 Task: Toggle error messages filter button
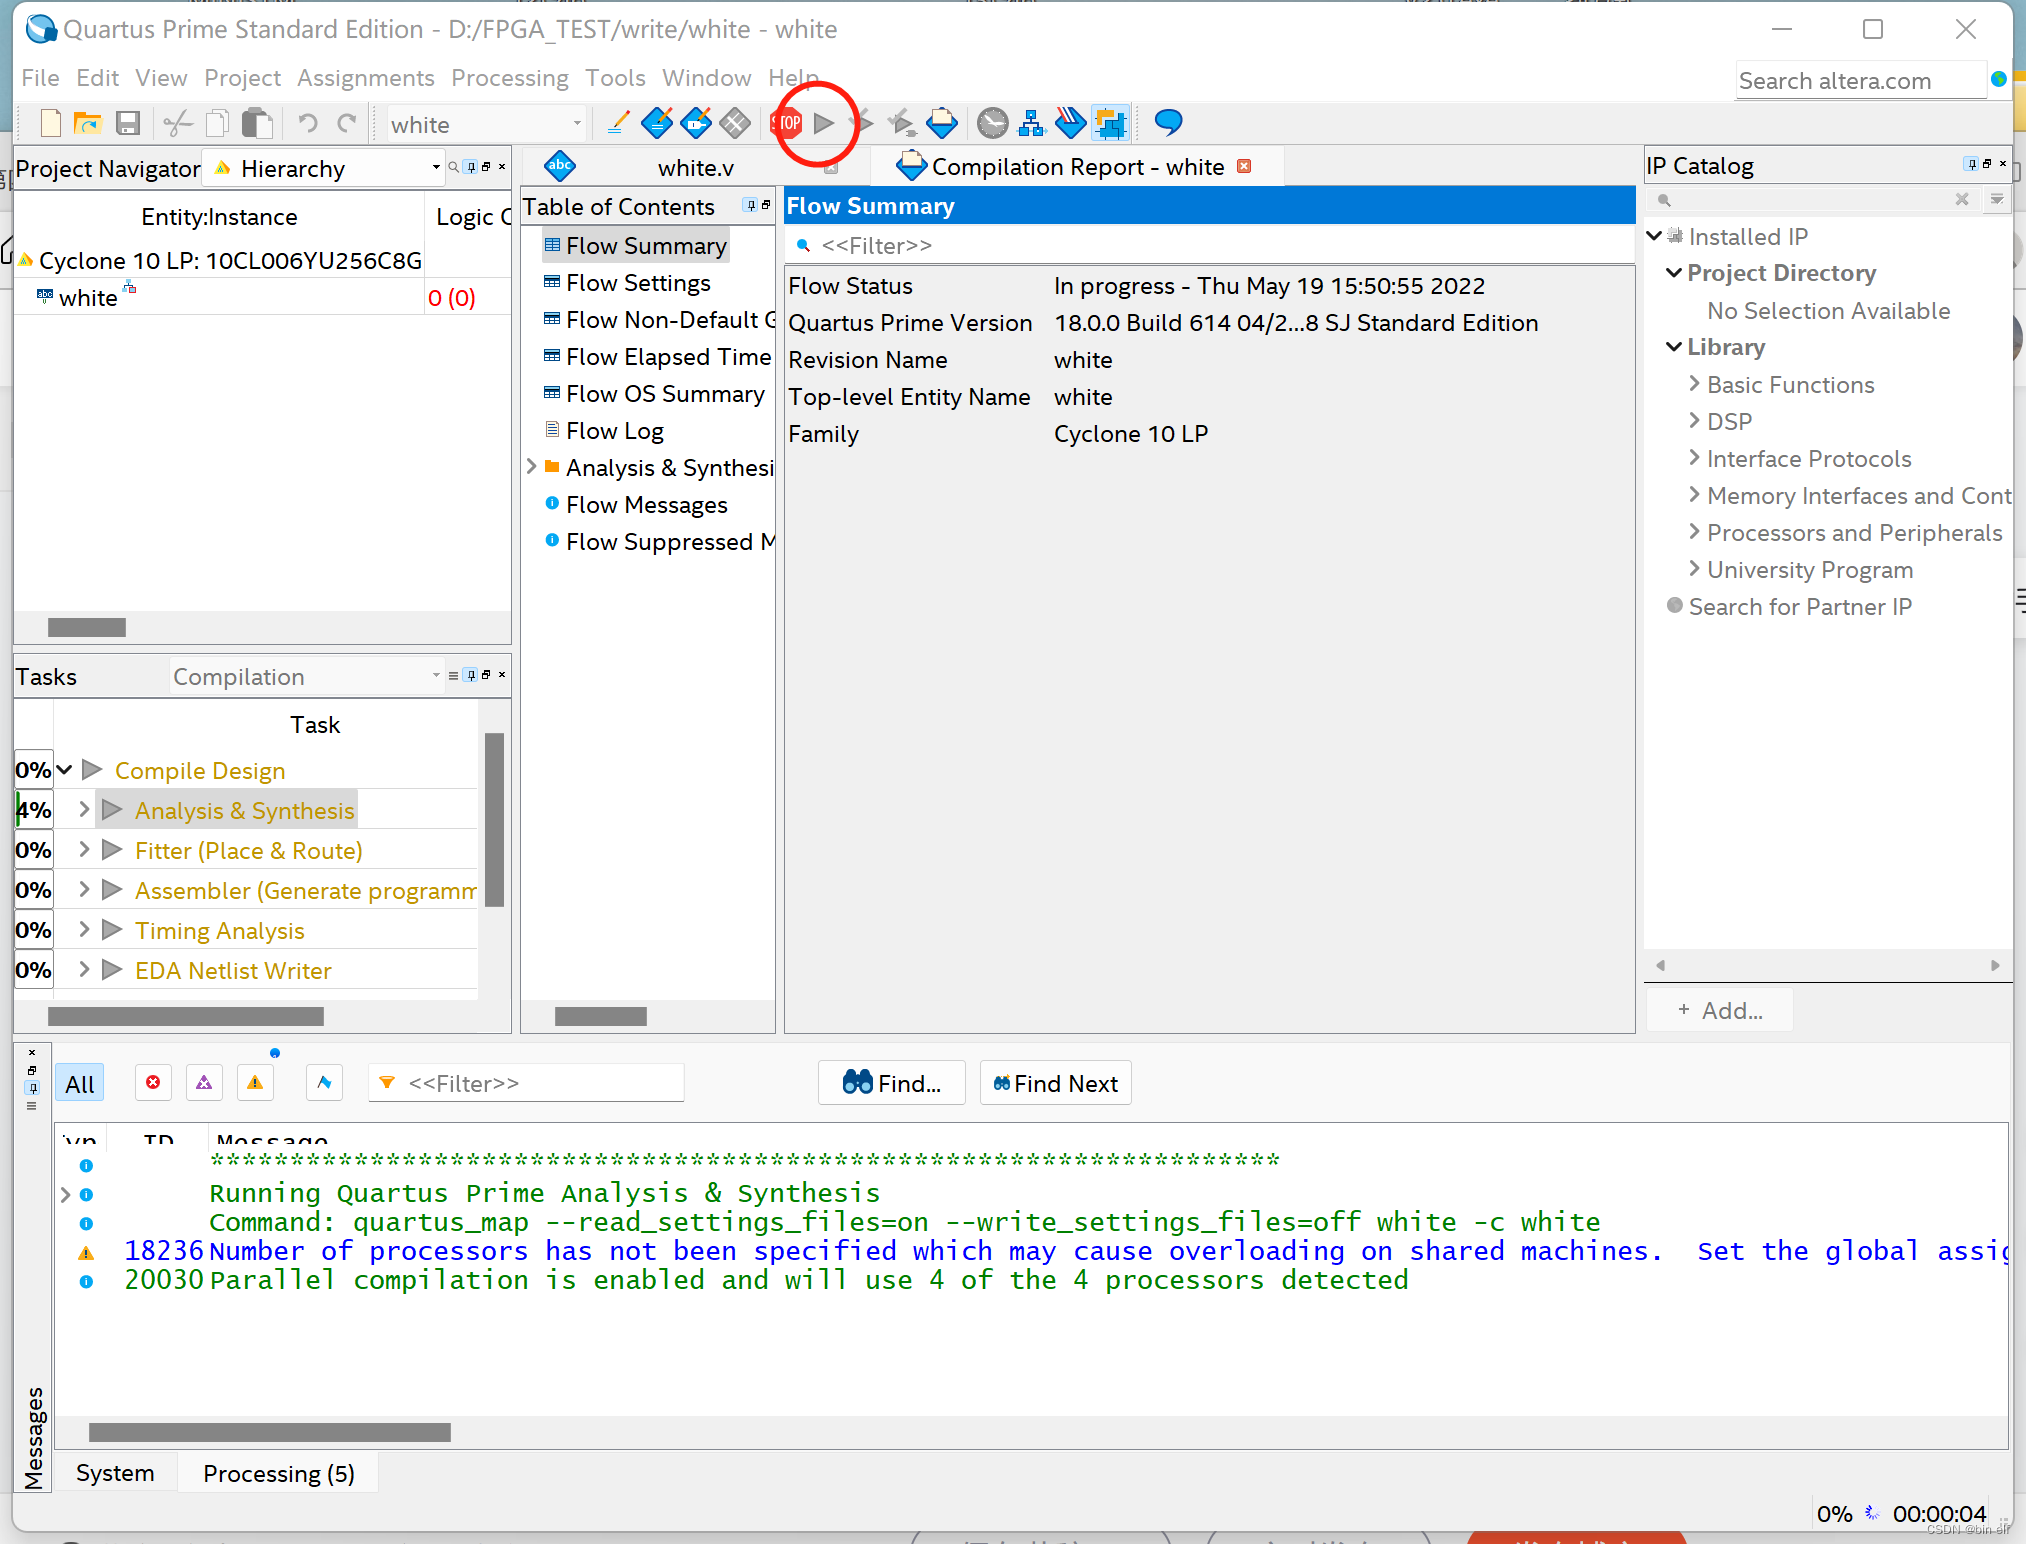point(153,1083)
